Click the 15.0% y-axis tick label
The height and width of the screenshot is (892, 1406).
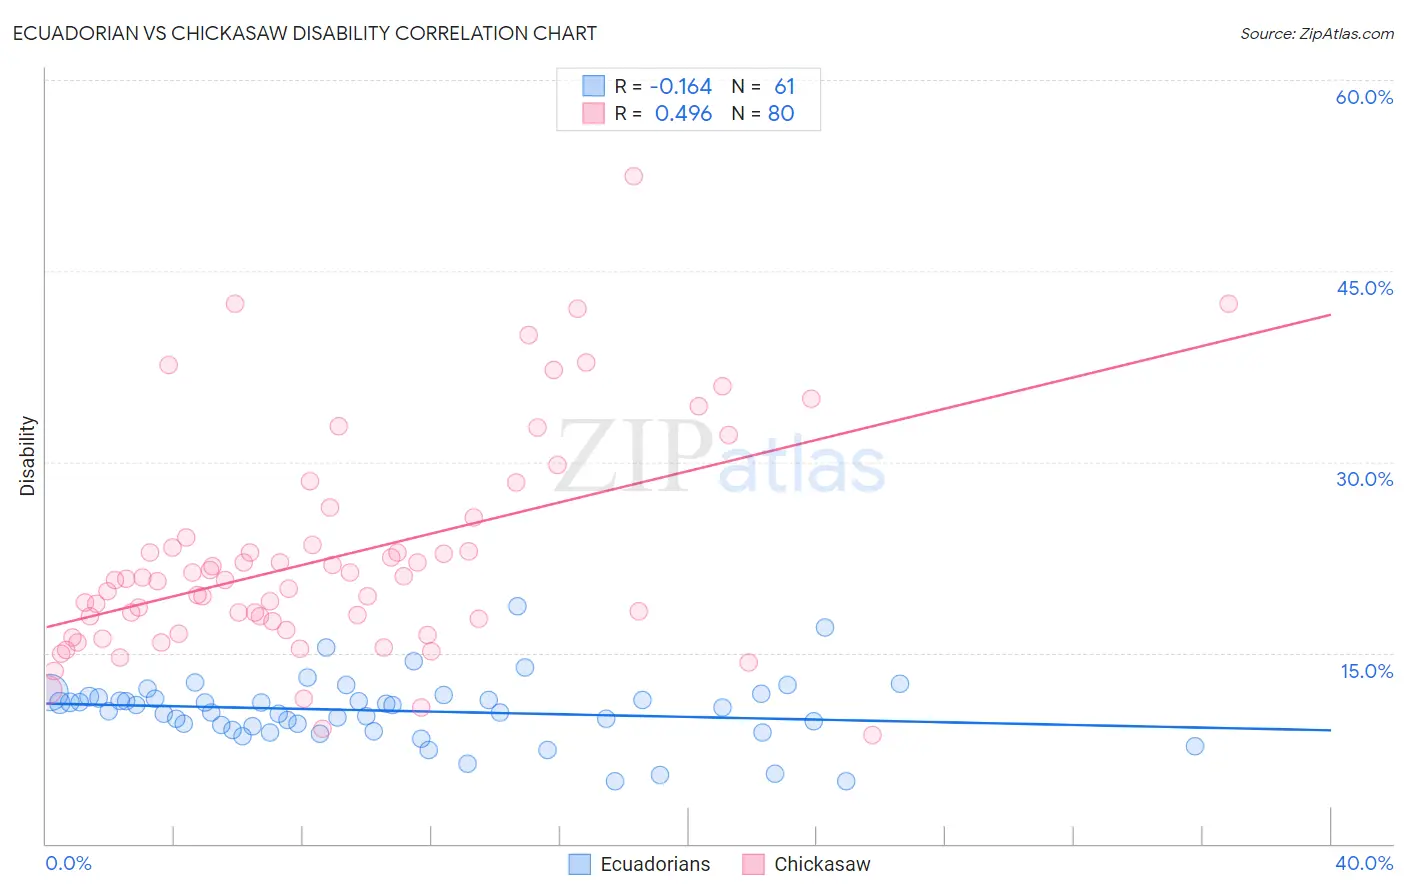coord(1366,671)
